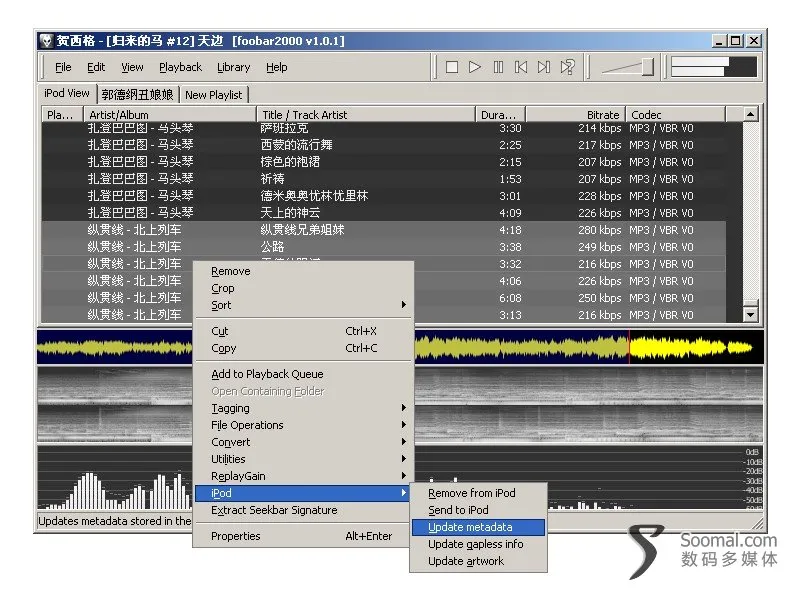This screenshot has width=800, height=600.
Task: Open the Edit menu
Action: (x=96, y=67)
